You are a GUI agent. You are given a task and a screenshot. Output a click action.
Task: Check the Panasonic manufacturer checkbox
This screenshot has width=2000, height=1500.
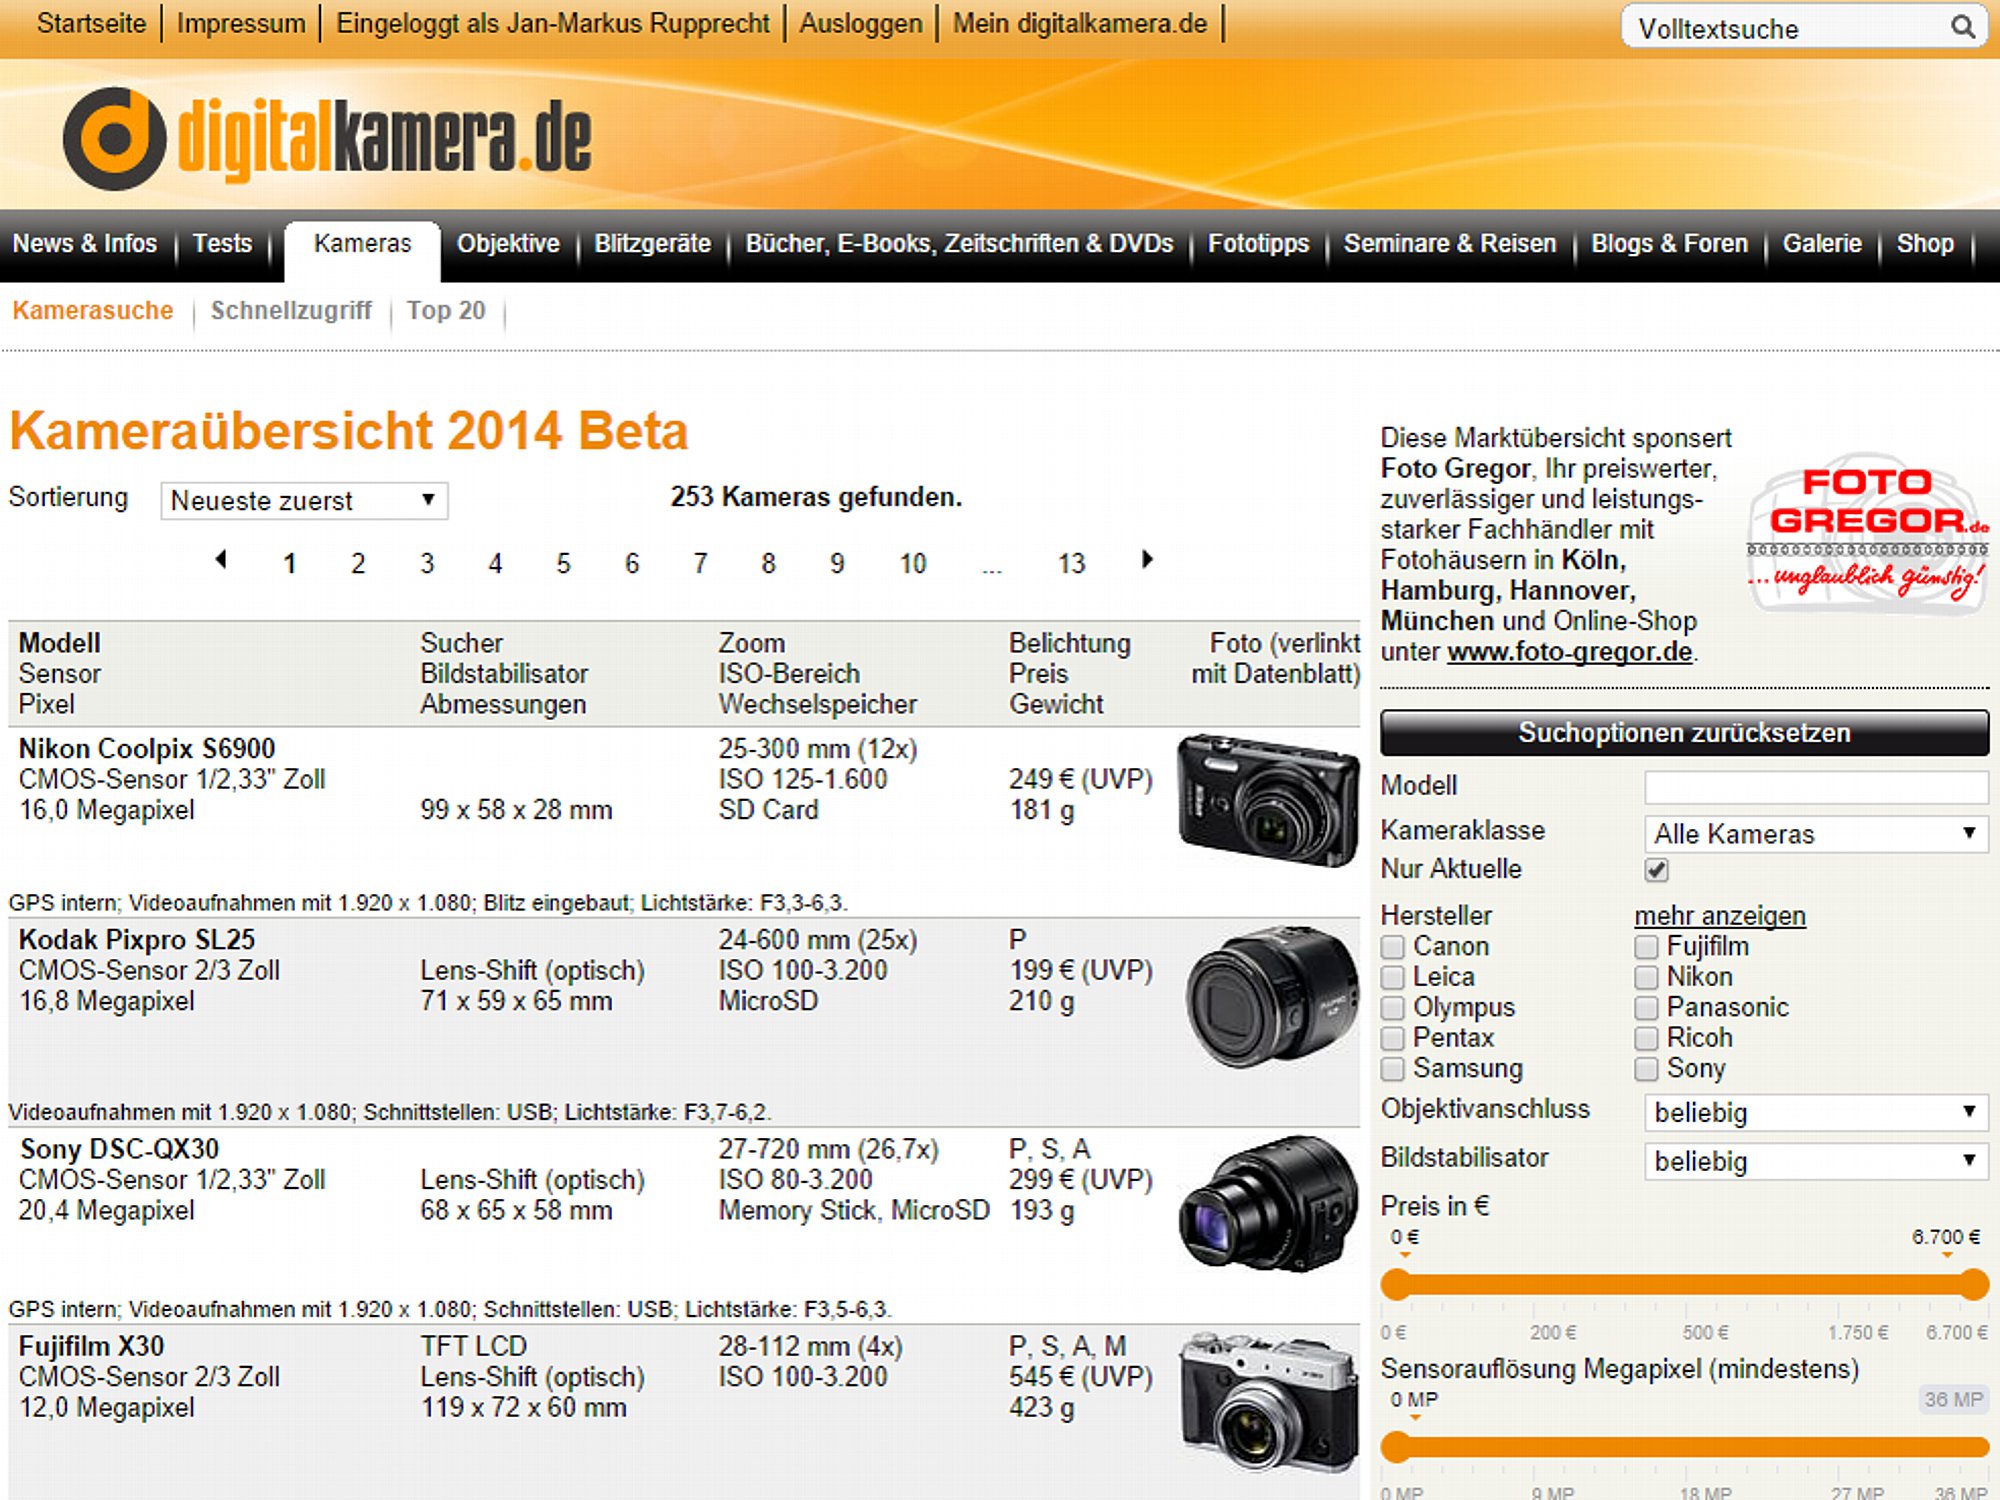[1646, 1008]
